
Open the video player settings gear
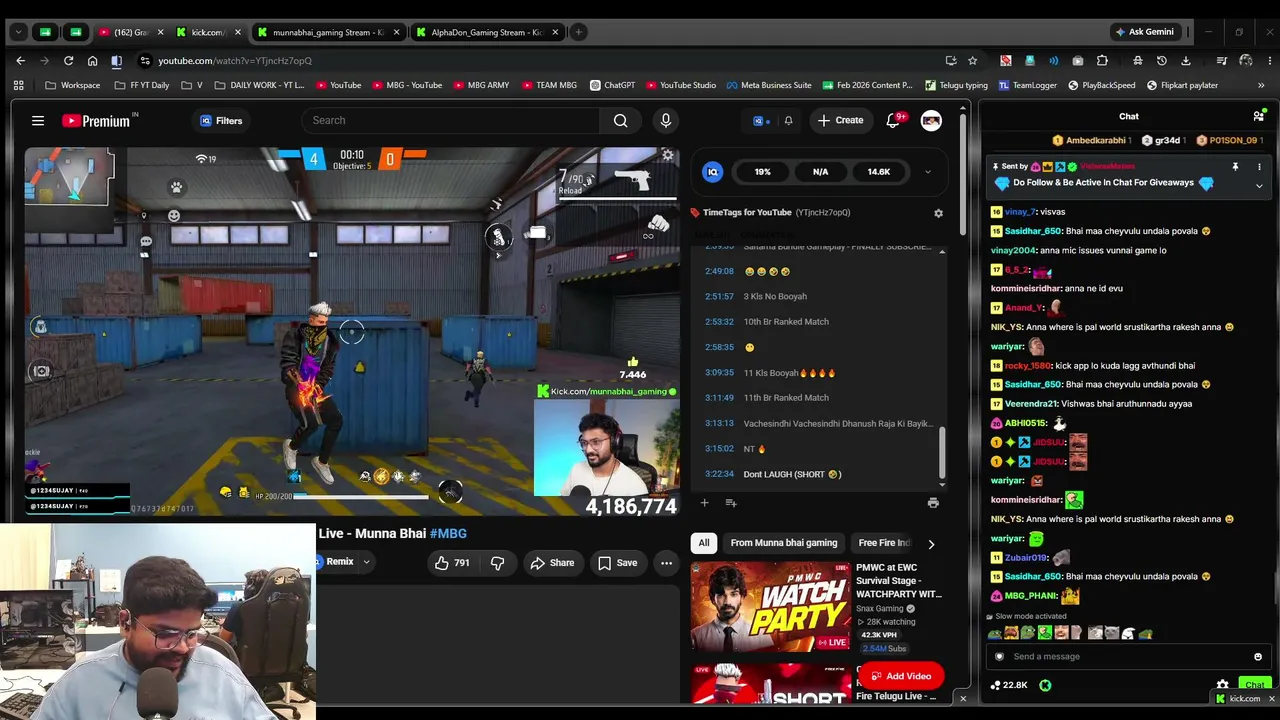click(668, 155)
